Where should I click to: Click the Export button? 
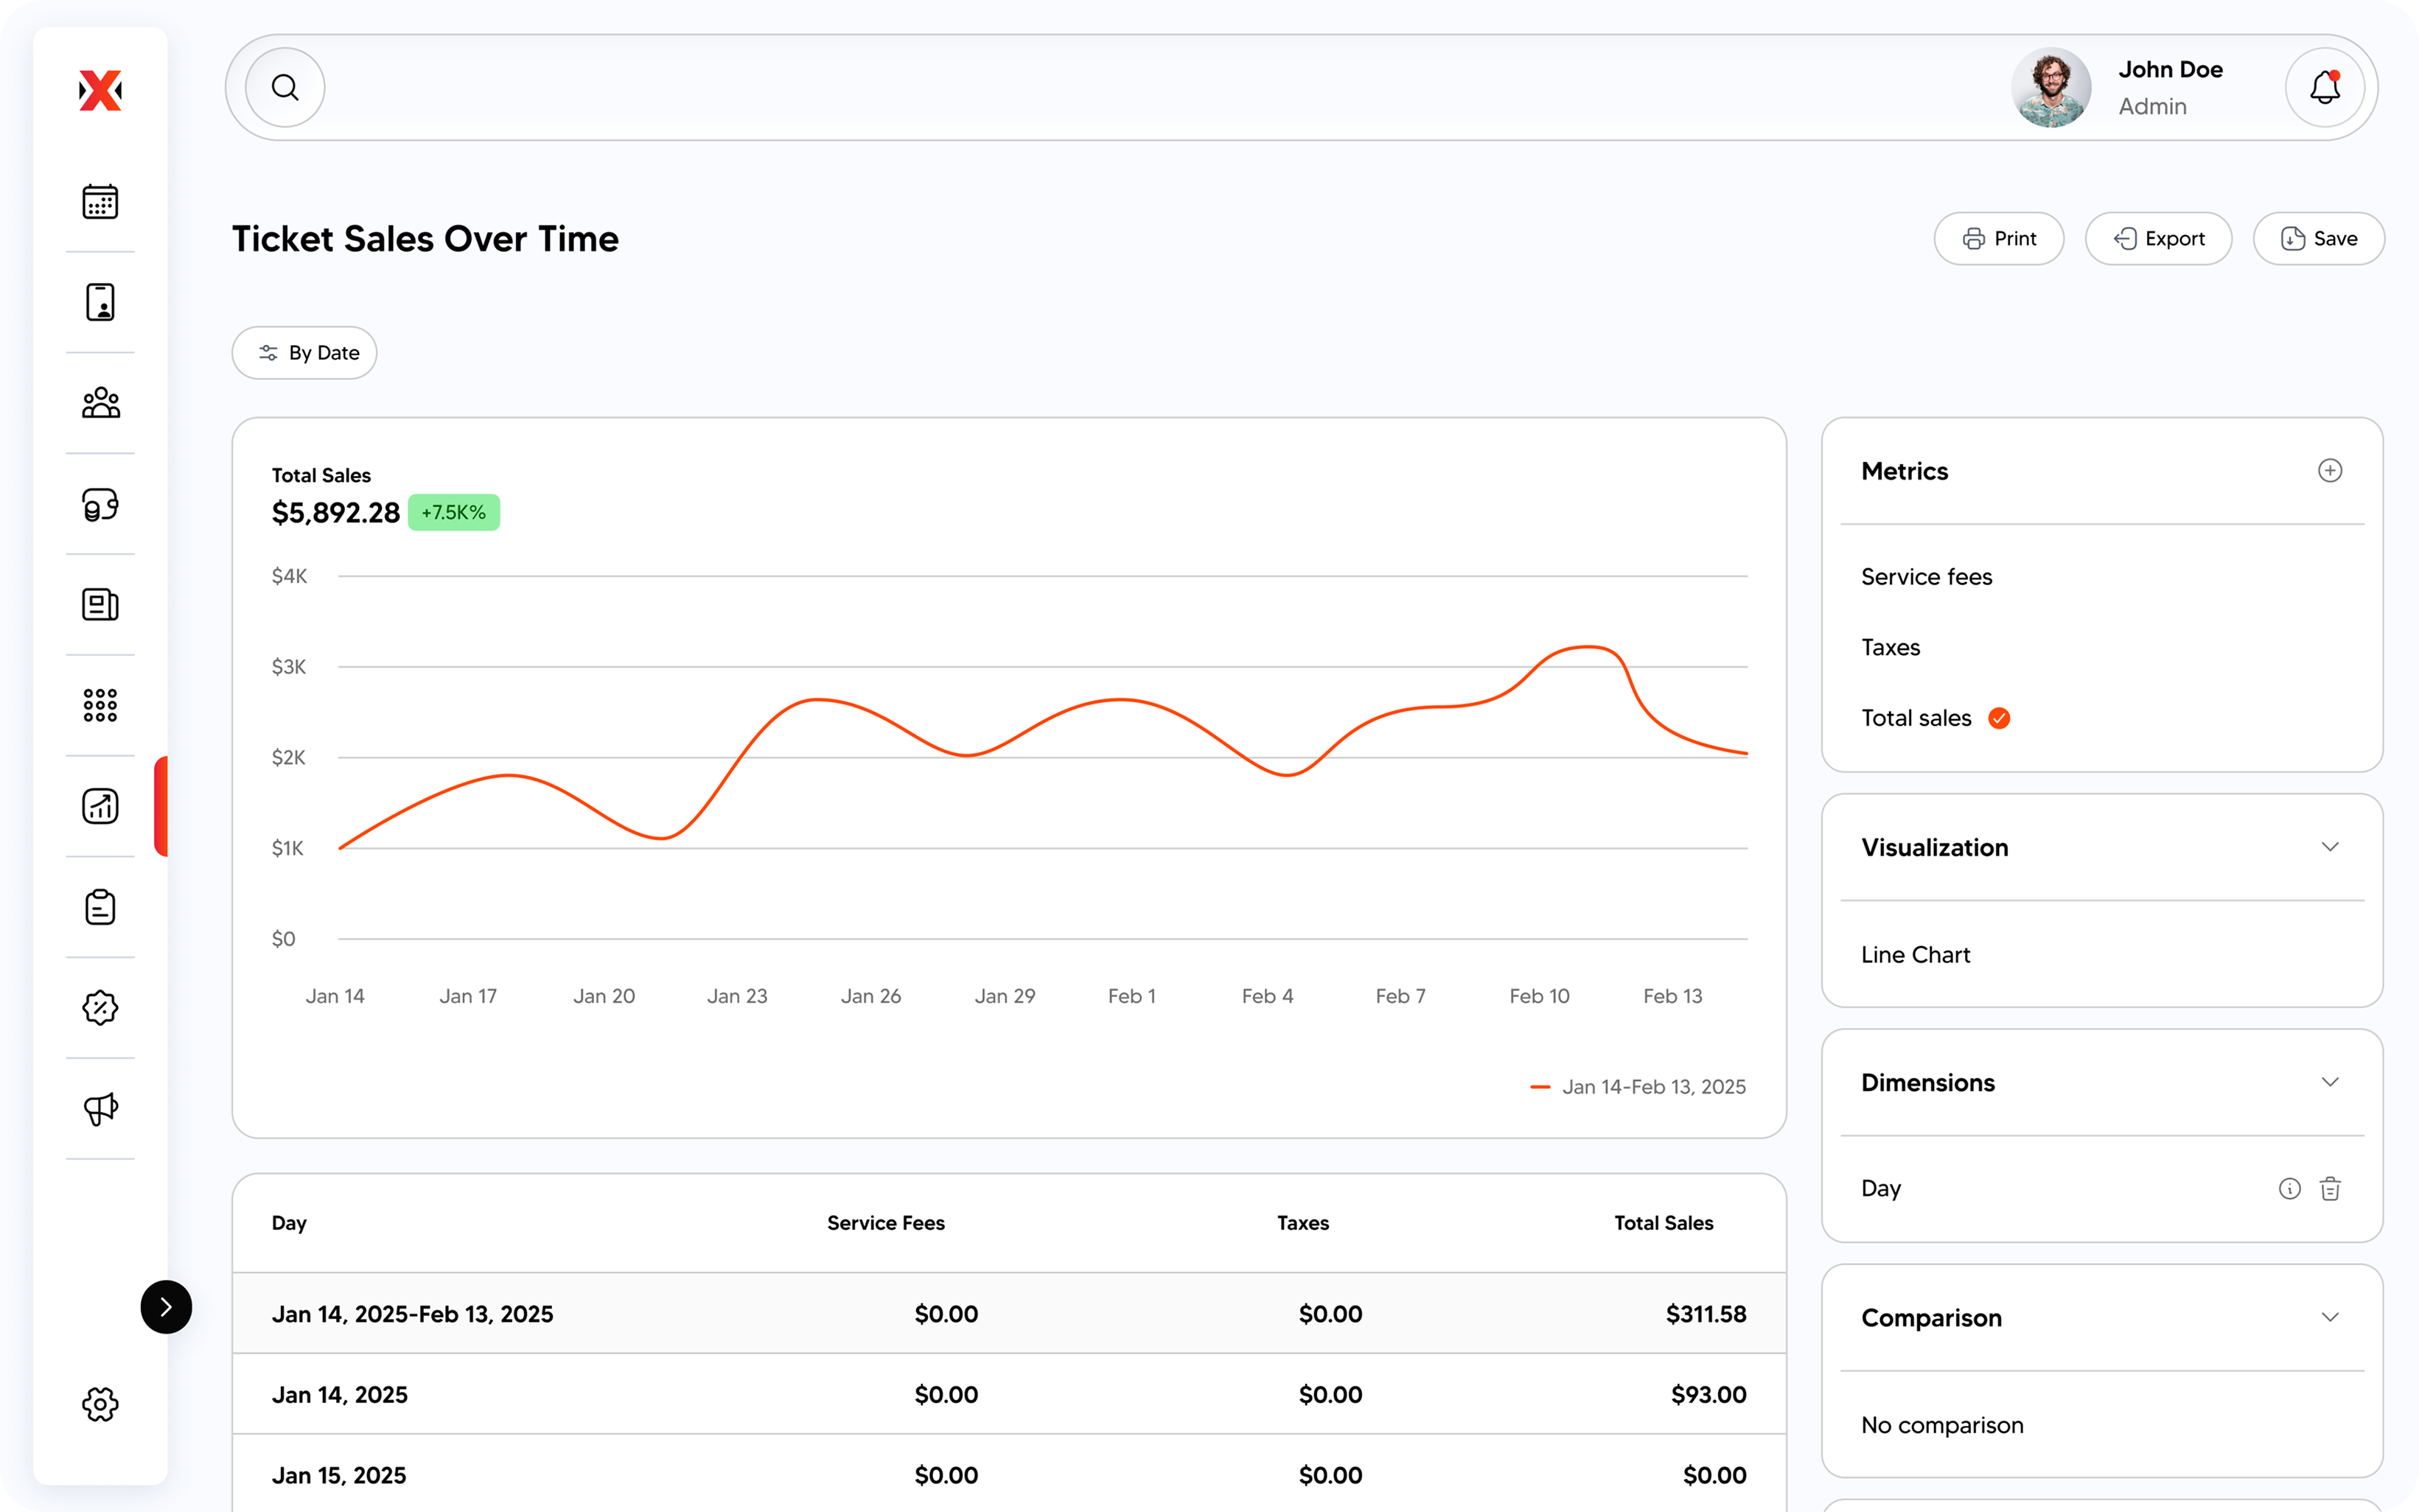tap(2157, 238)
